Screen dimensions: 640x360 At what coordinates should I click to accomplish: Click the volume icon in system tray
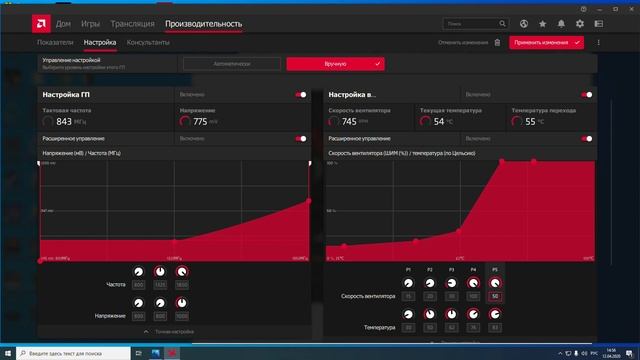pos(584,353)
